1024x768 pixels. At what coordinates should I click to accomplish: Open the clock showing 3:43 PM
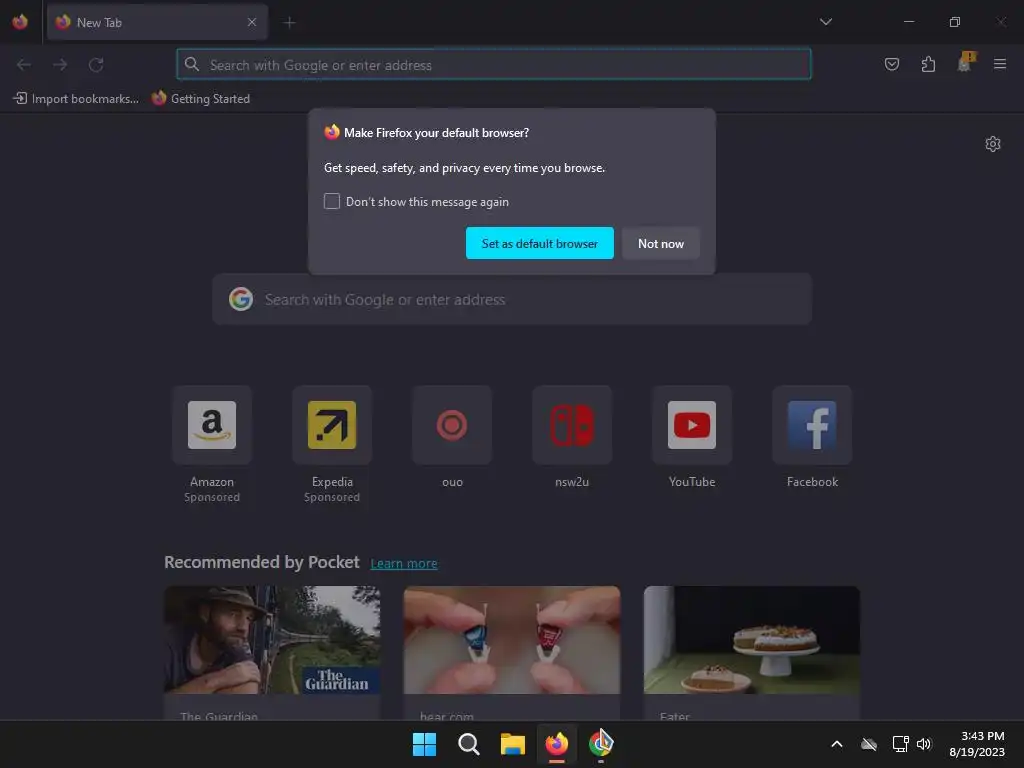pos(977,744)
